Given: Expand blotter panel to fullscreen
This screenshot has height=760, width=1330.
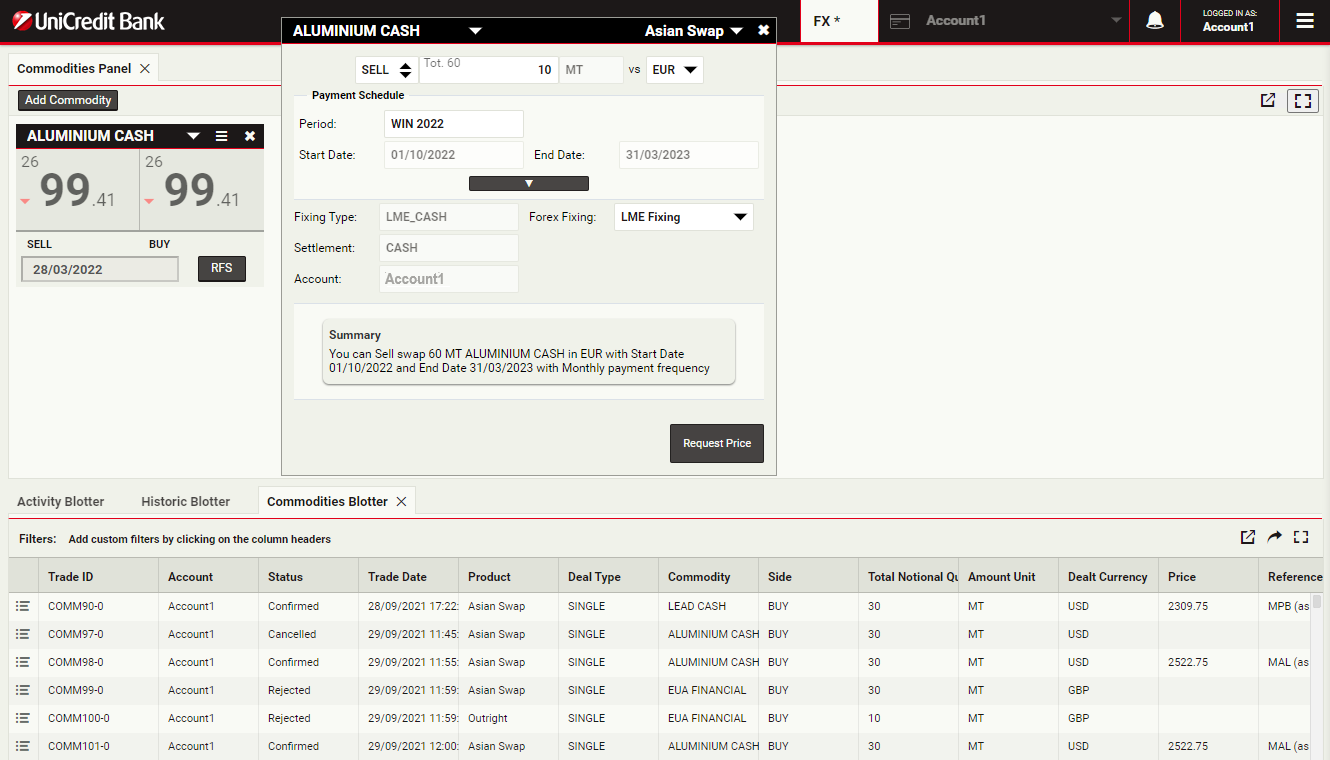Looking at the screenshot, I should (1301, 537).
